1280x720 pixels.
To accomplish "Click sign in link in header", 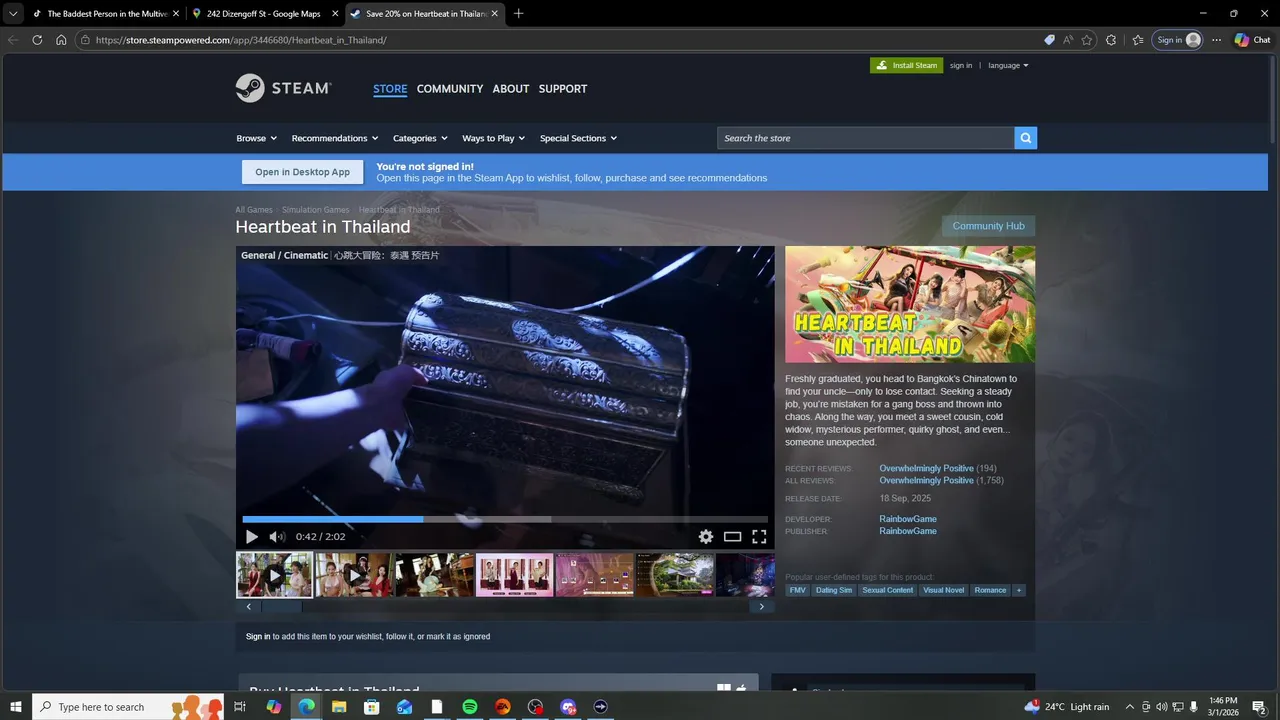I will 961,65.
